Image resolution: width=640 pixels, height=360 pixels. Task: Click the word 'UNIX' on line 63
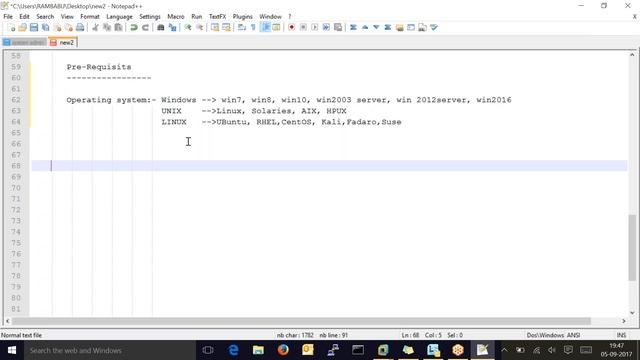171,111
